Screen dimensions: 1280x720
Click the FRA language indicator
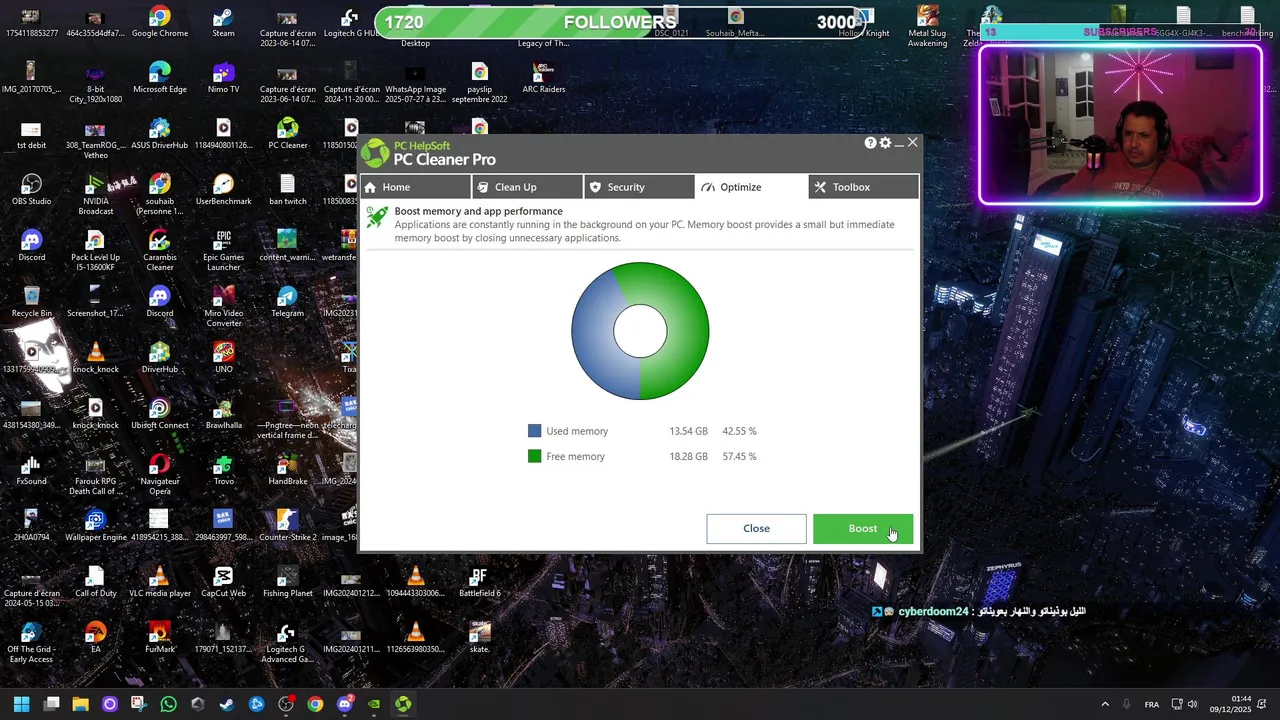click(x=1152, y=704)
